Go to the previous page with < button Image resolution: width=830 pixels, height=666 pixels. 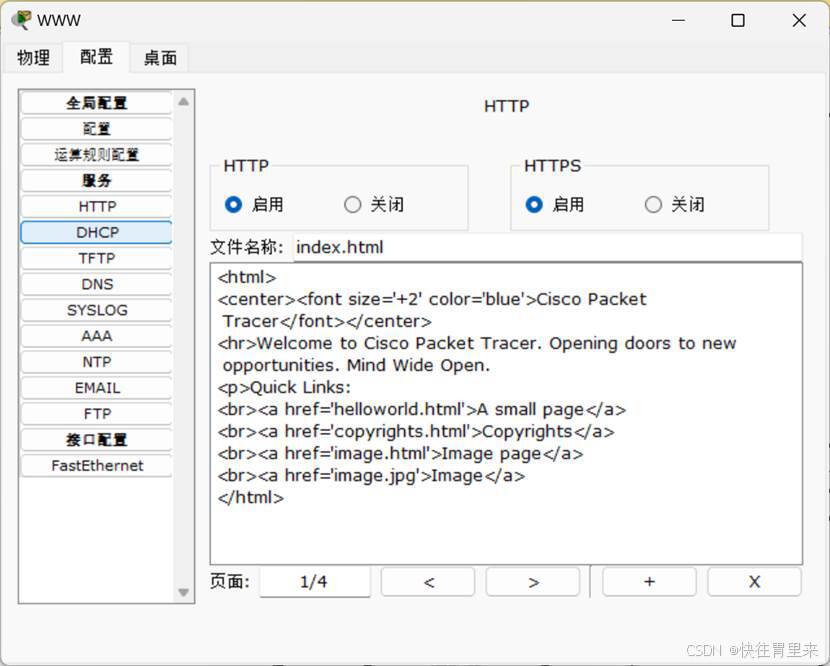pyautogui.click(x=428, y=582)
